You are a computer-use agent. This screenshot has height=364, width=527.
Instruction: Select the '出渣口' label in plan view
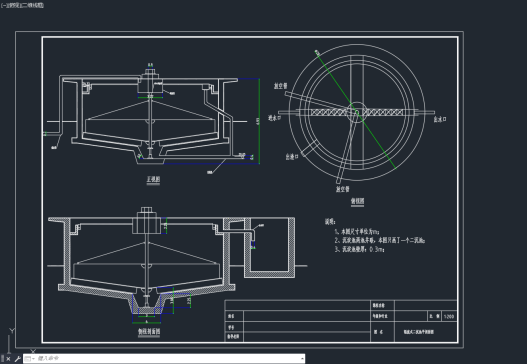point(292,157)
